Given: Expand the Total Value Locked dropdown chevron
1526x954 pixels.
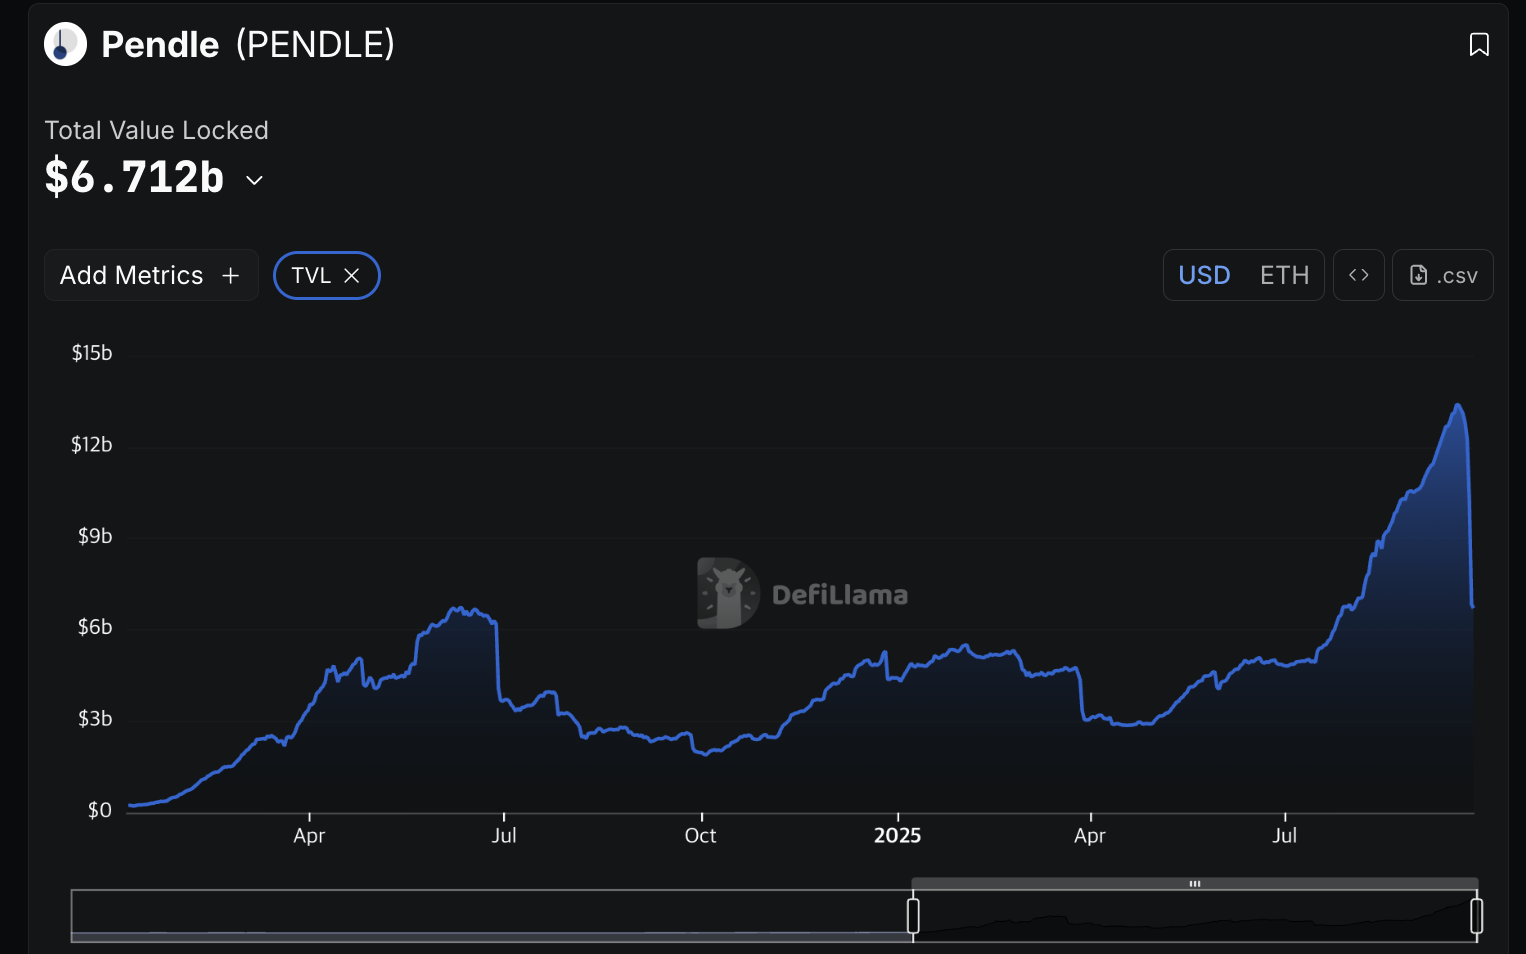Looking at the screenshot, I should (255, 180).
